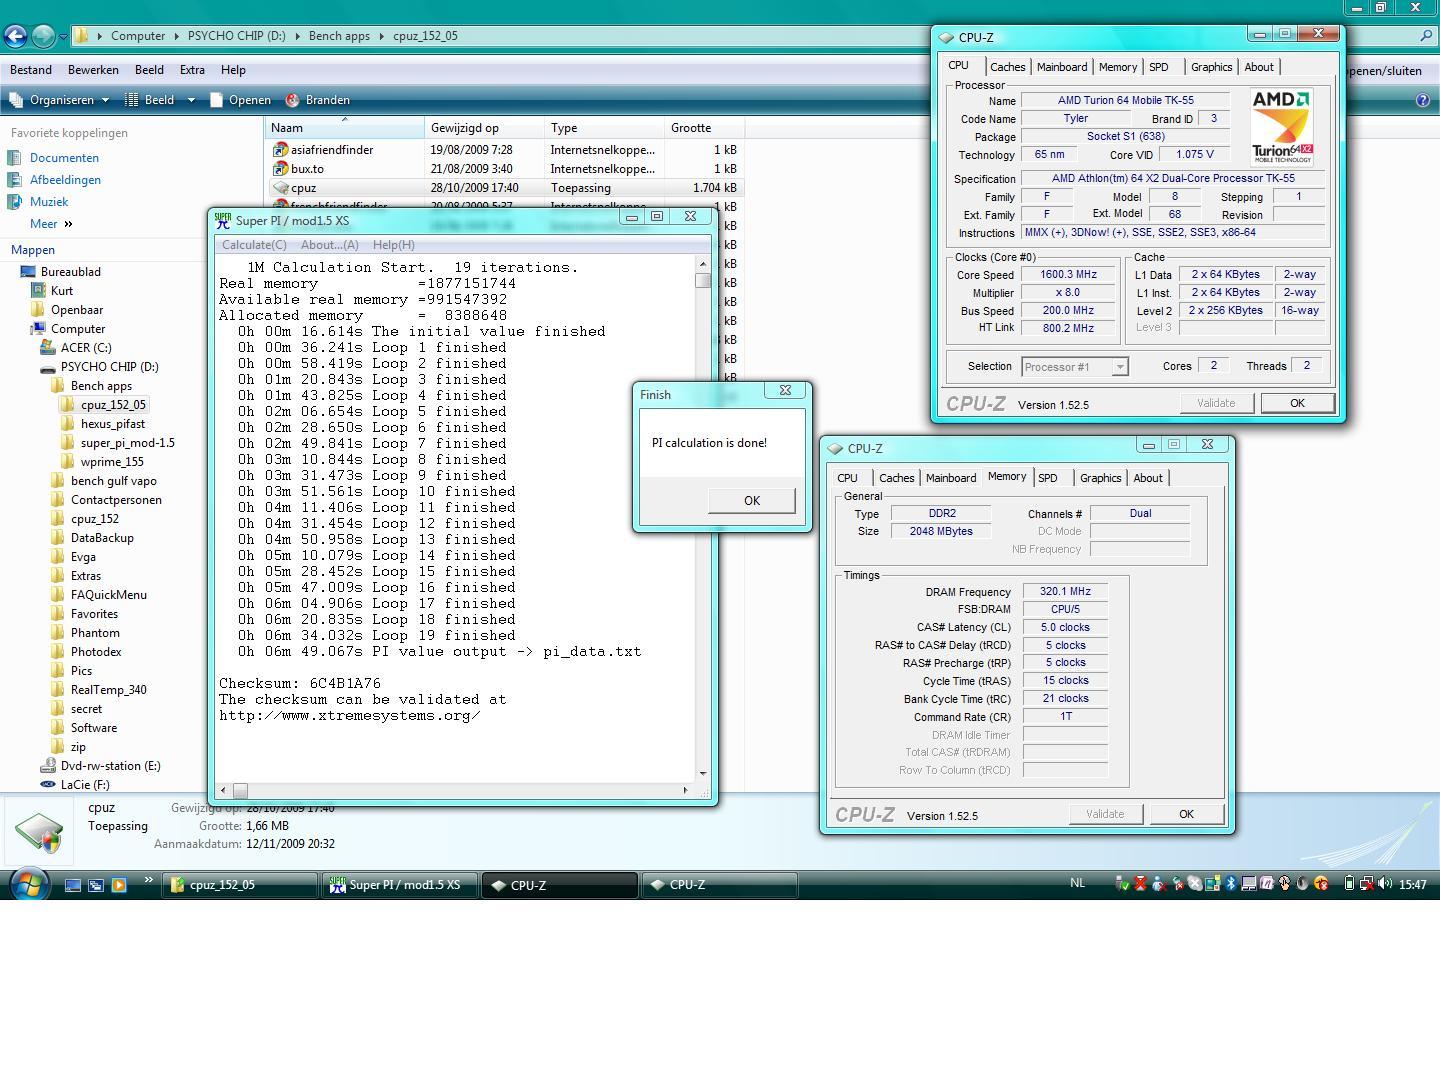Open the Bewerken menu
This screenshot has width=1440, height=1086.
[x=93, y=70]
